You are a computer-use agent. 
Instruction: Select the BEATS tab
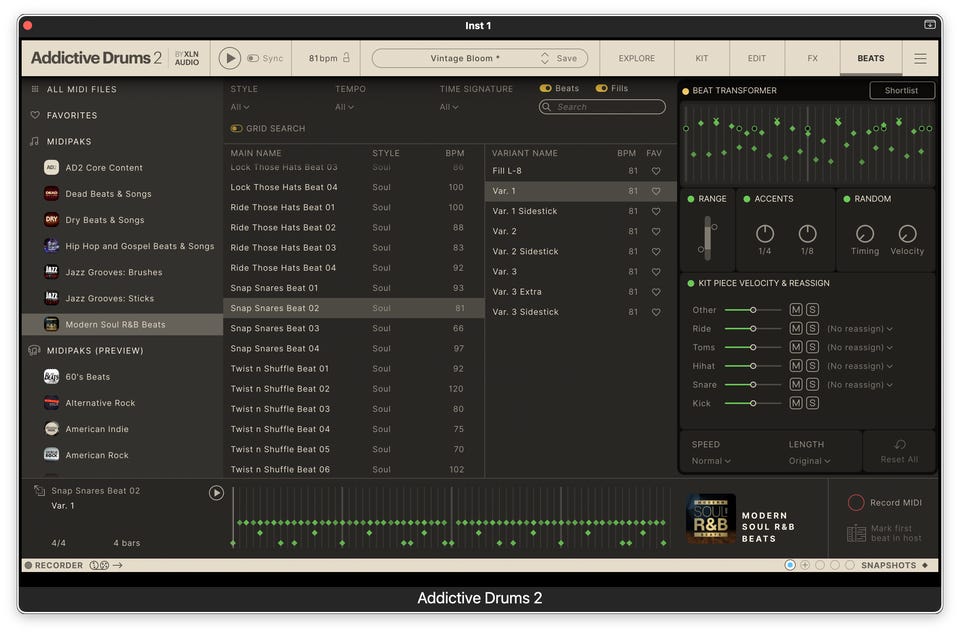coord(871,58)
